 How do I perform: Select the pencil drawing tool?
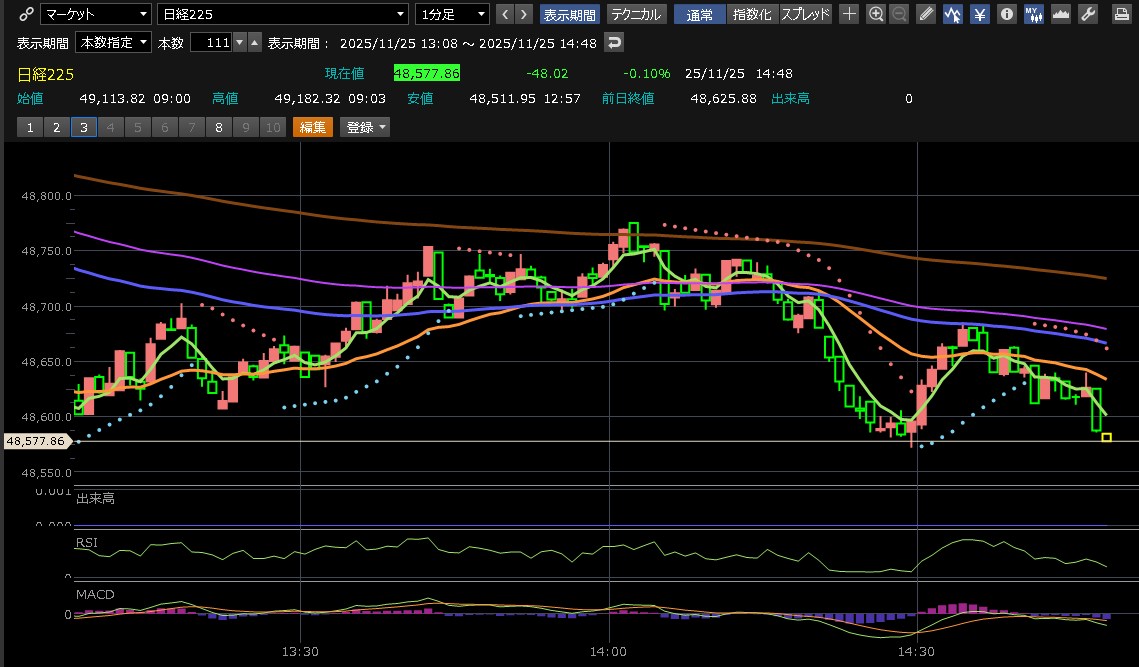[x=926, y=14]
